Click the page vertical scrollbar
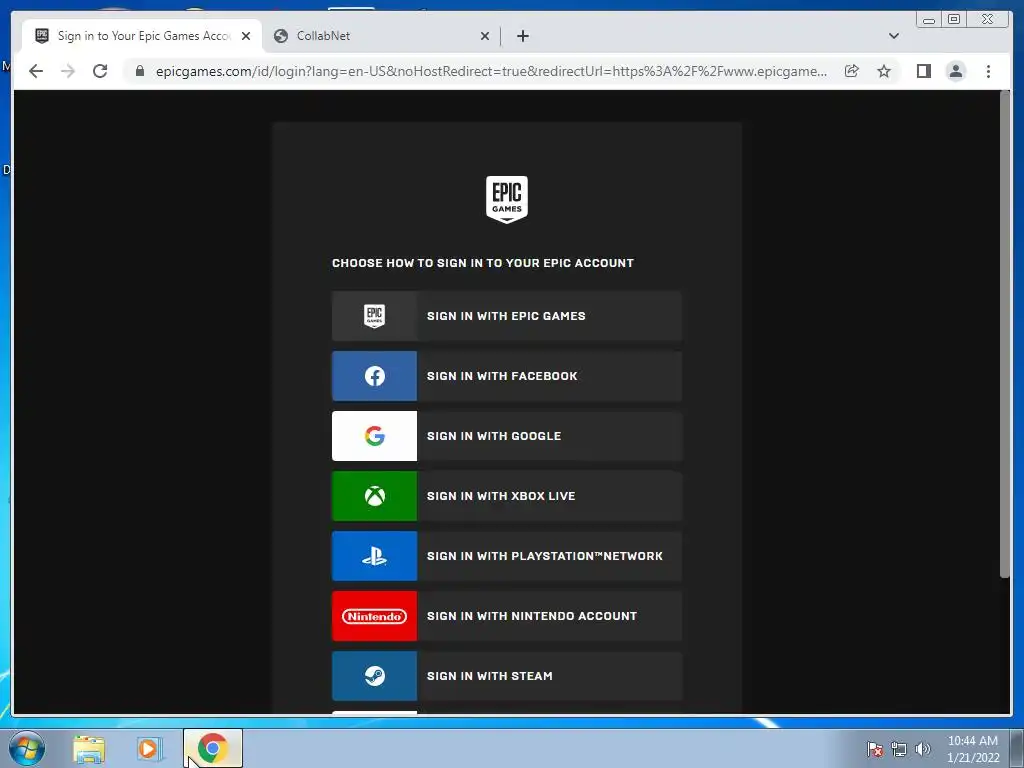Screen dimensions: 1024x768 coord(1005,334)
